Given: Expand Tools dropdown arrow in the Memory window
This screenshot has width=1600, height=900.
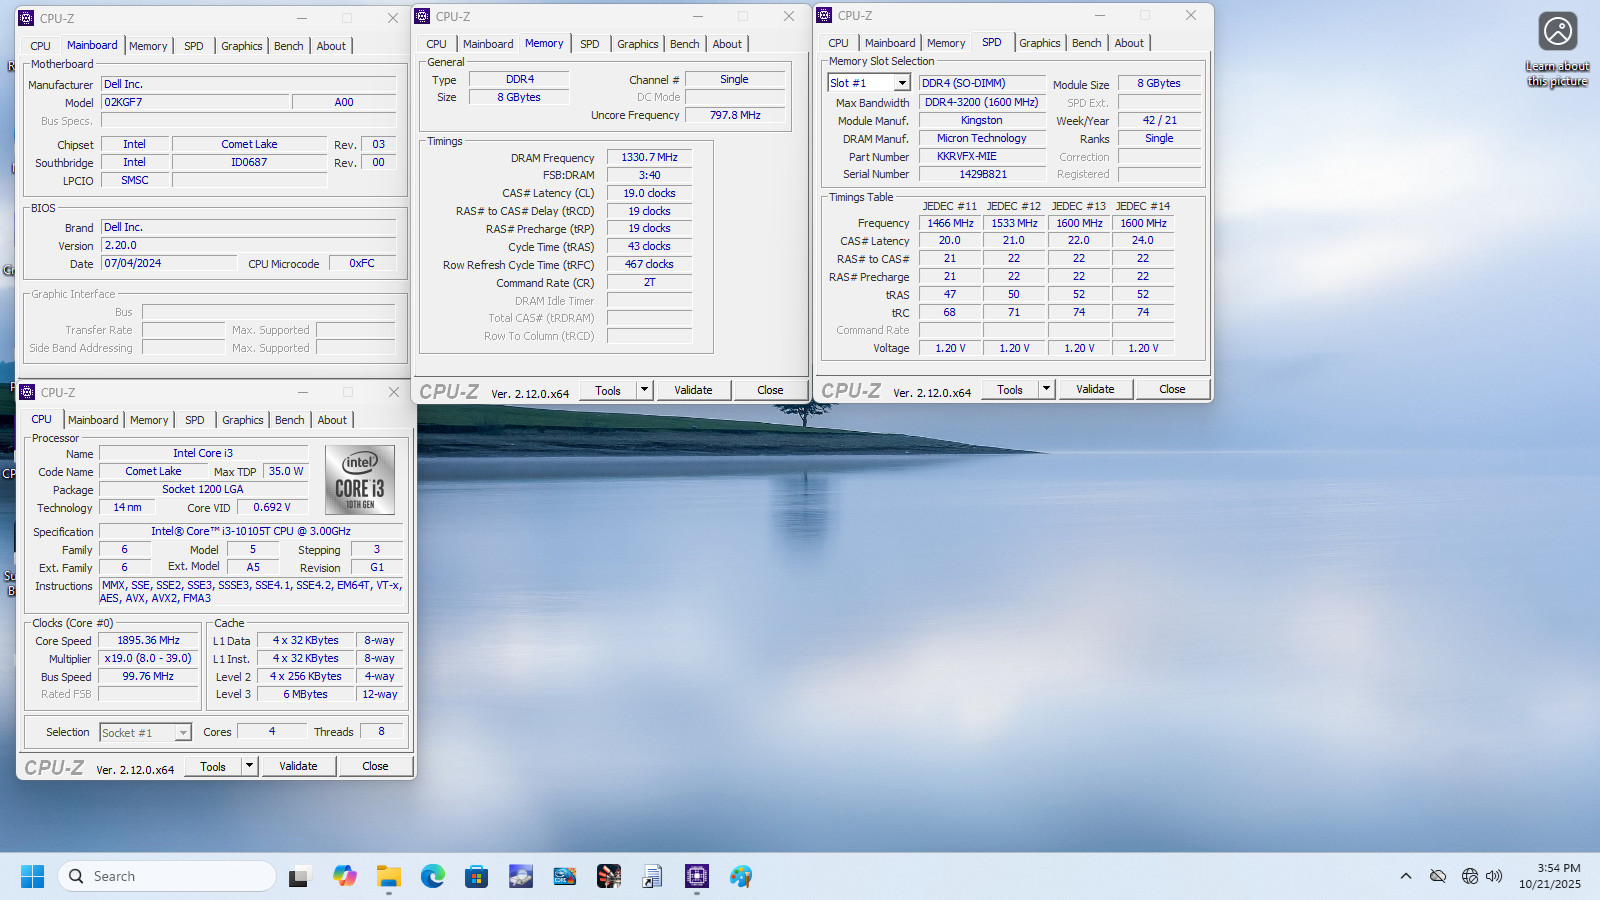Looking at the screenshot, I should [x=645, y=390].
